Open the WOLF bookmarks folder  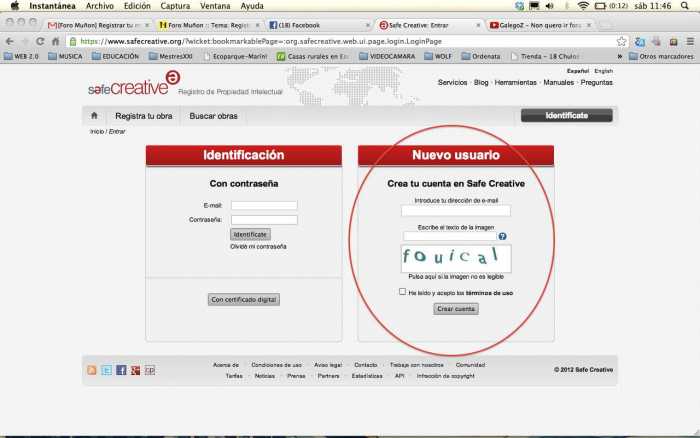tap(438, 57)
